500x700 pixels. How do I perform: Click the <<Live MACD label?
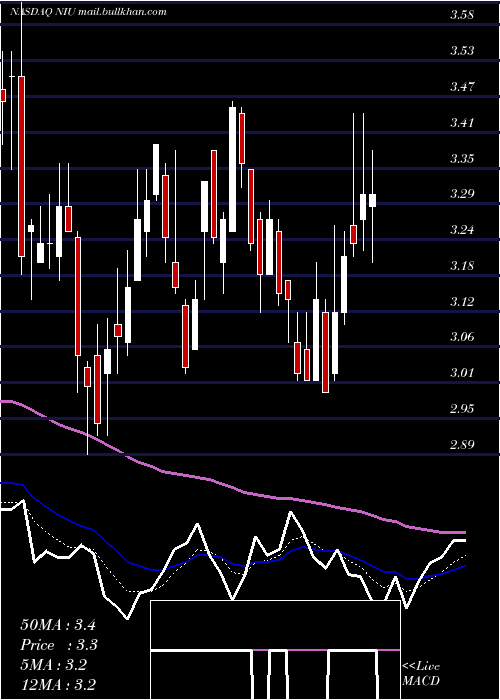coord(421,674)
